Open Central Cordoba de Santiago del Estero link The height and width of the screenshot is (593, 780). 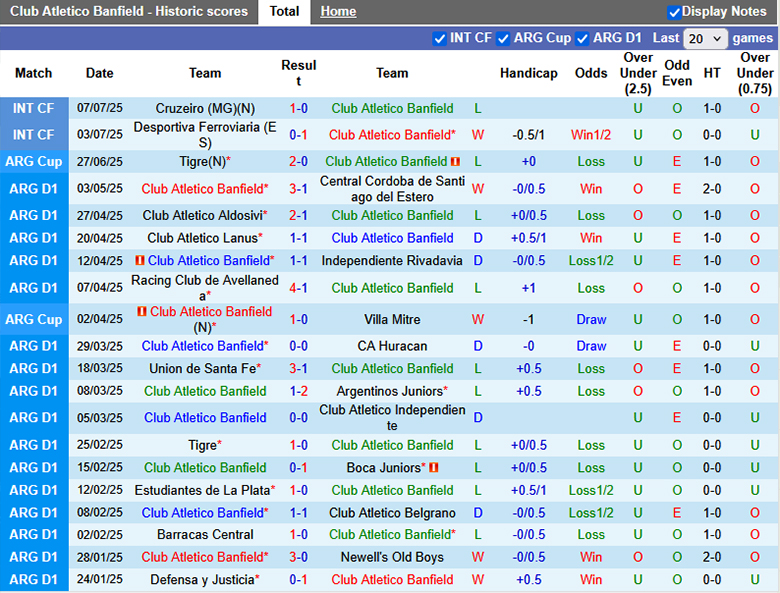point(392,189)
